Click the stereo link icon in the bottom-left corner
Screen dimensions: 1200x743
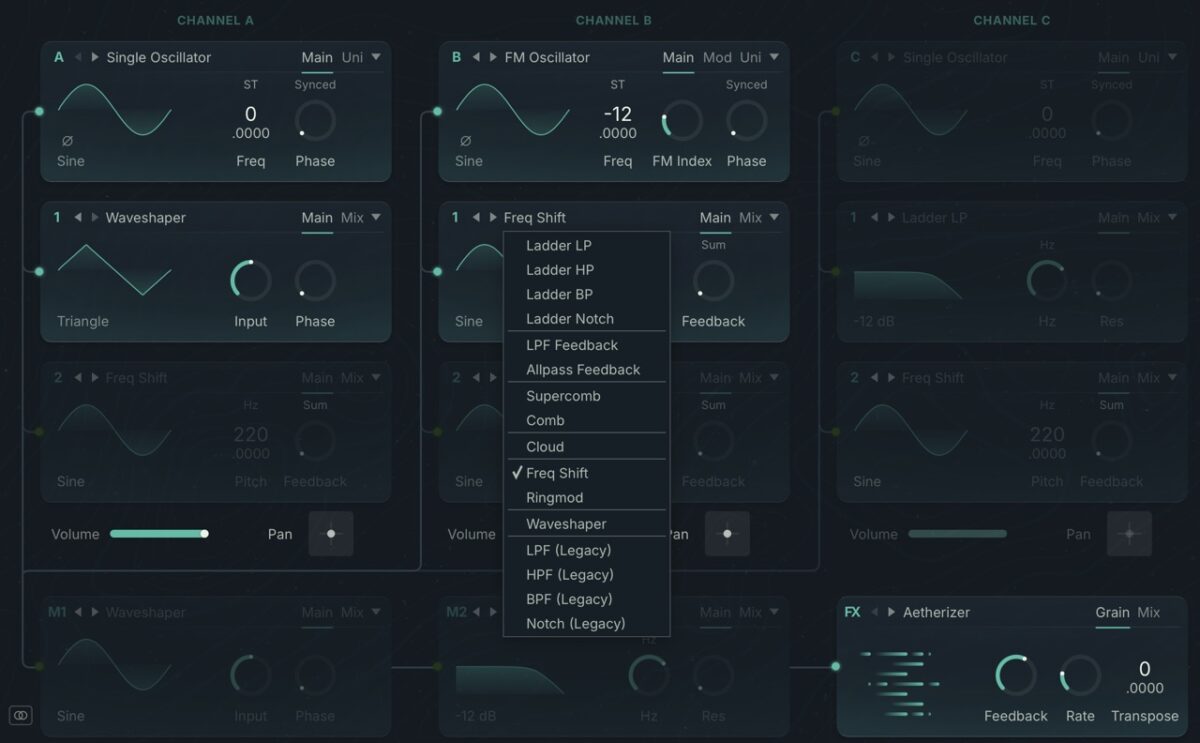tap(20, 715)
